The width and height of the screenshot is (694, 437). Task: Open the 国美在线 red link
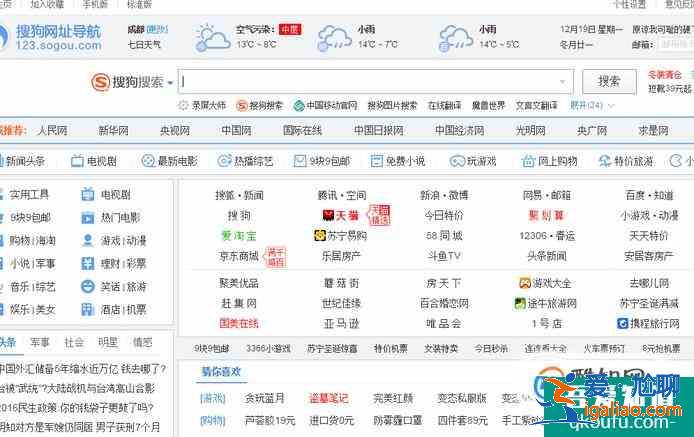[x=239, y=323]
